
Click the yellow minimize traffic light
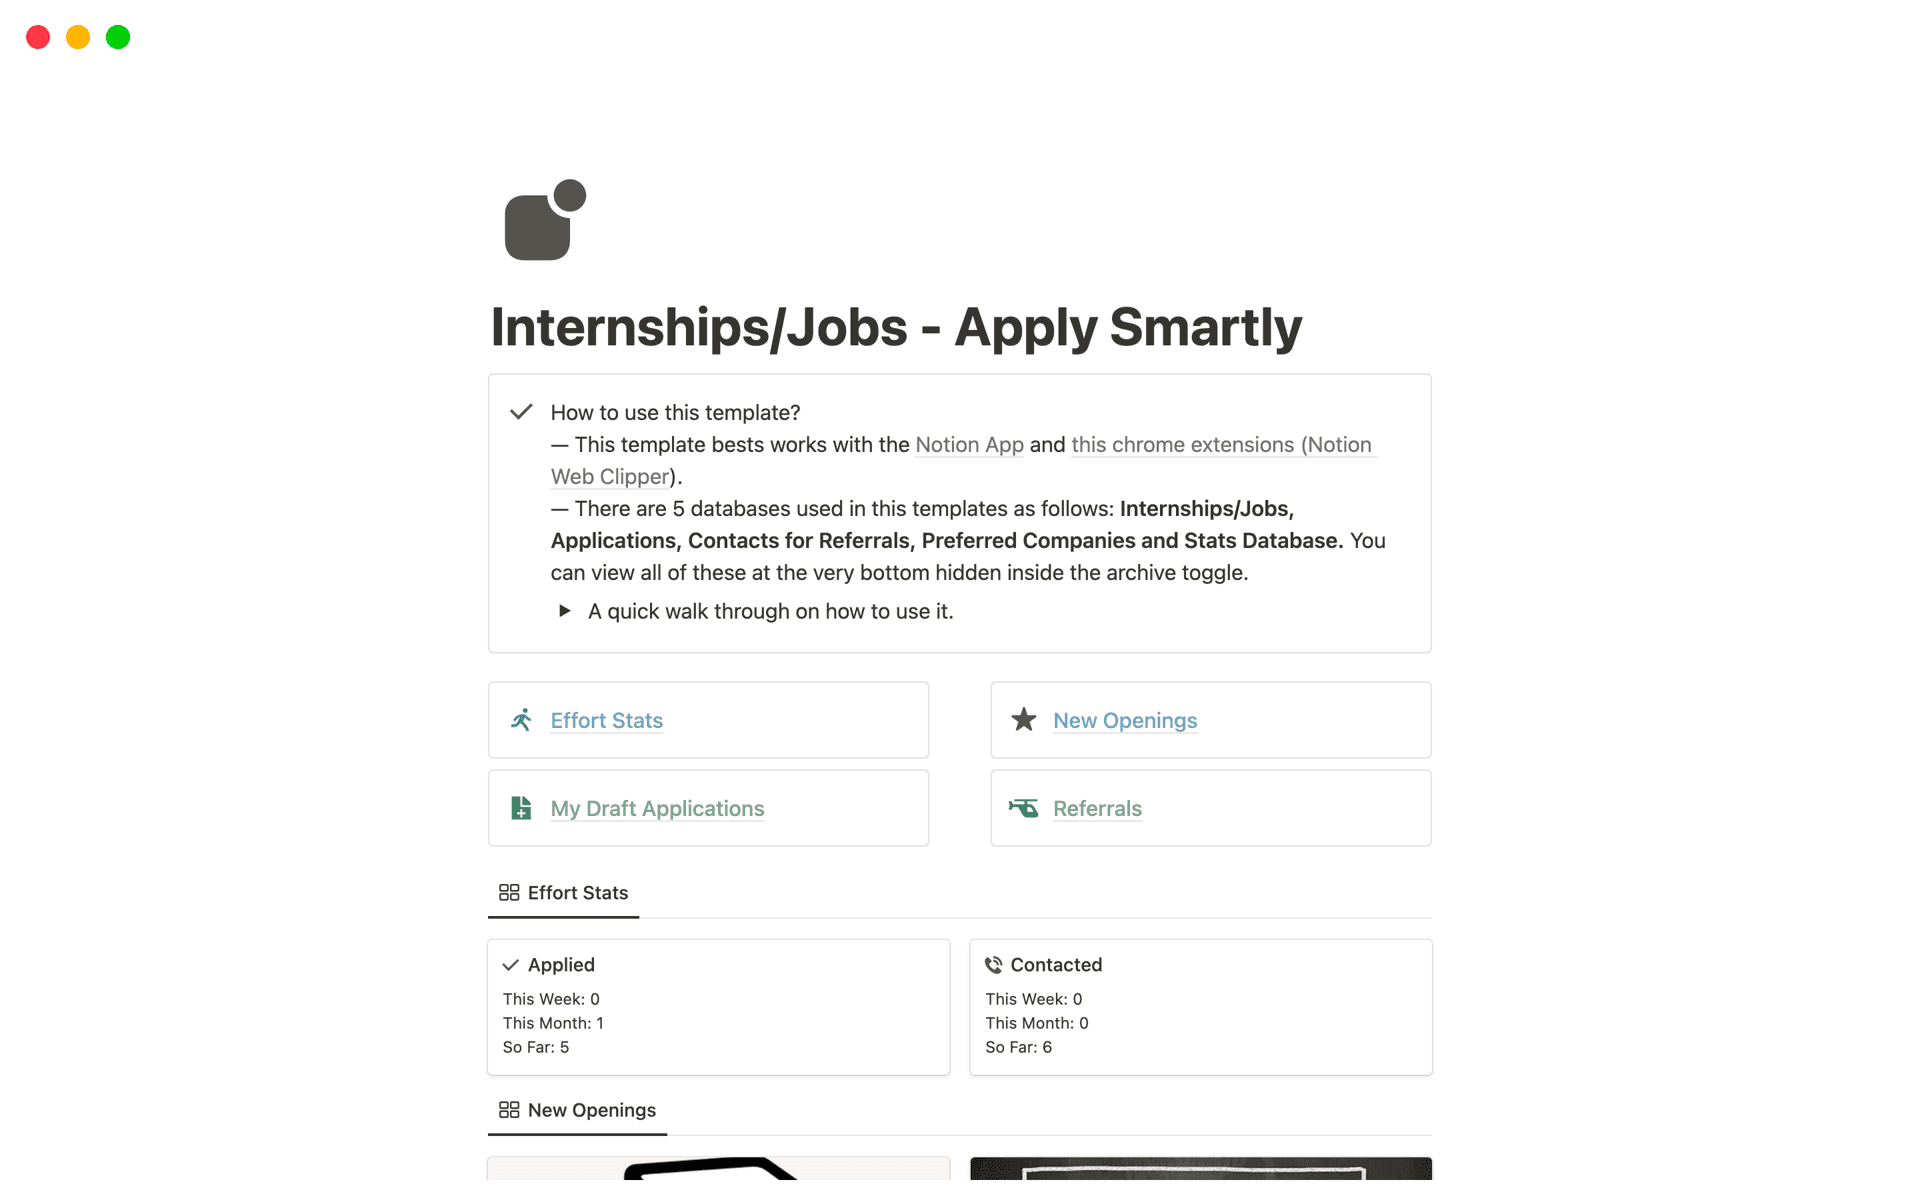click(78, 37)
